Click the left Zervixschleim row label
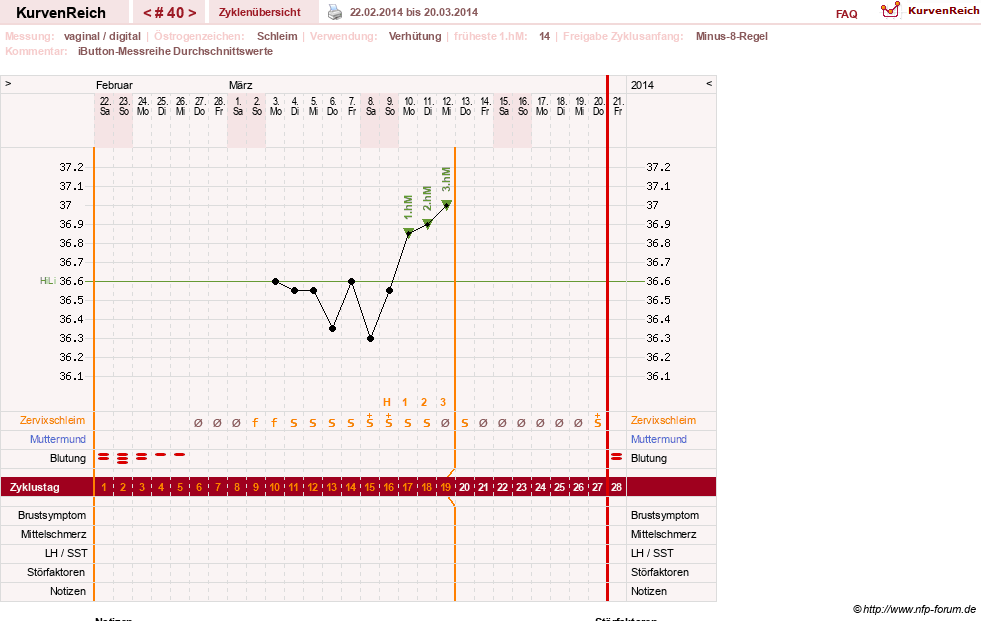The width and height of the screenshot is (981, 621). 52,420
